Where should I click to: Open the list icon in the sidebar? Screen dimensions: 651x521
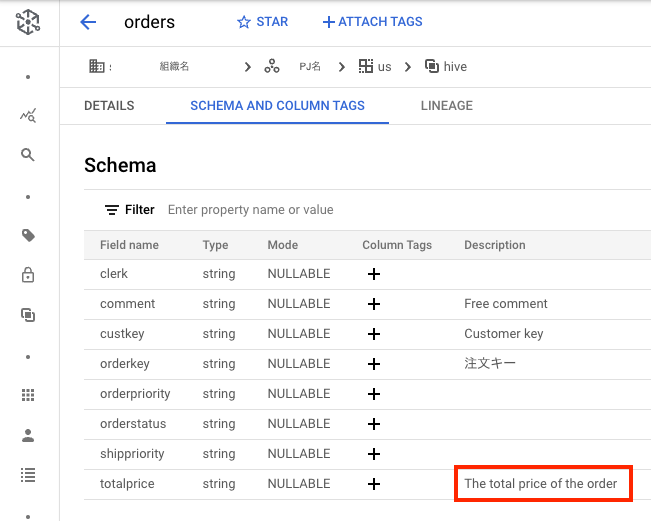[28, 474]
